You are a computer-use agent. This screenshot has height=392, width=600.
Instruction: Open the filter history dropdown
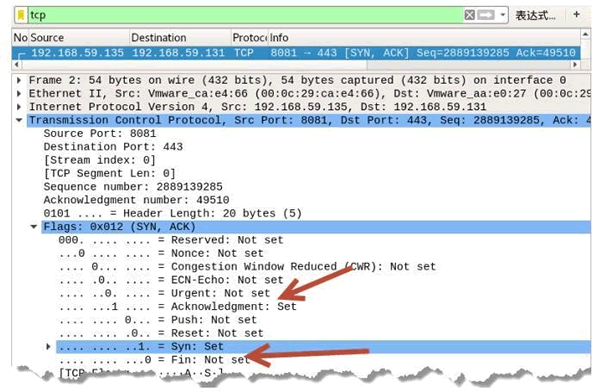click(x=502, y=15)
